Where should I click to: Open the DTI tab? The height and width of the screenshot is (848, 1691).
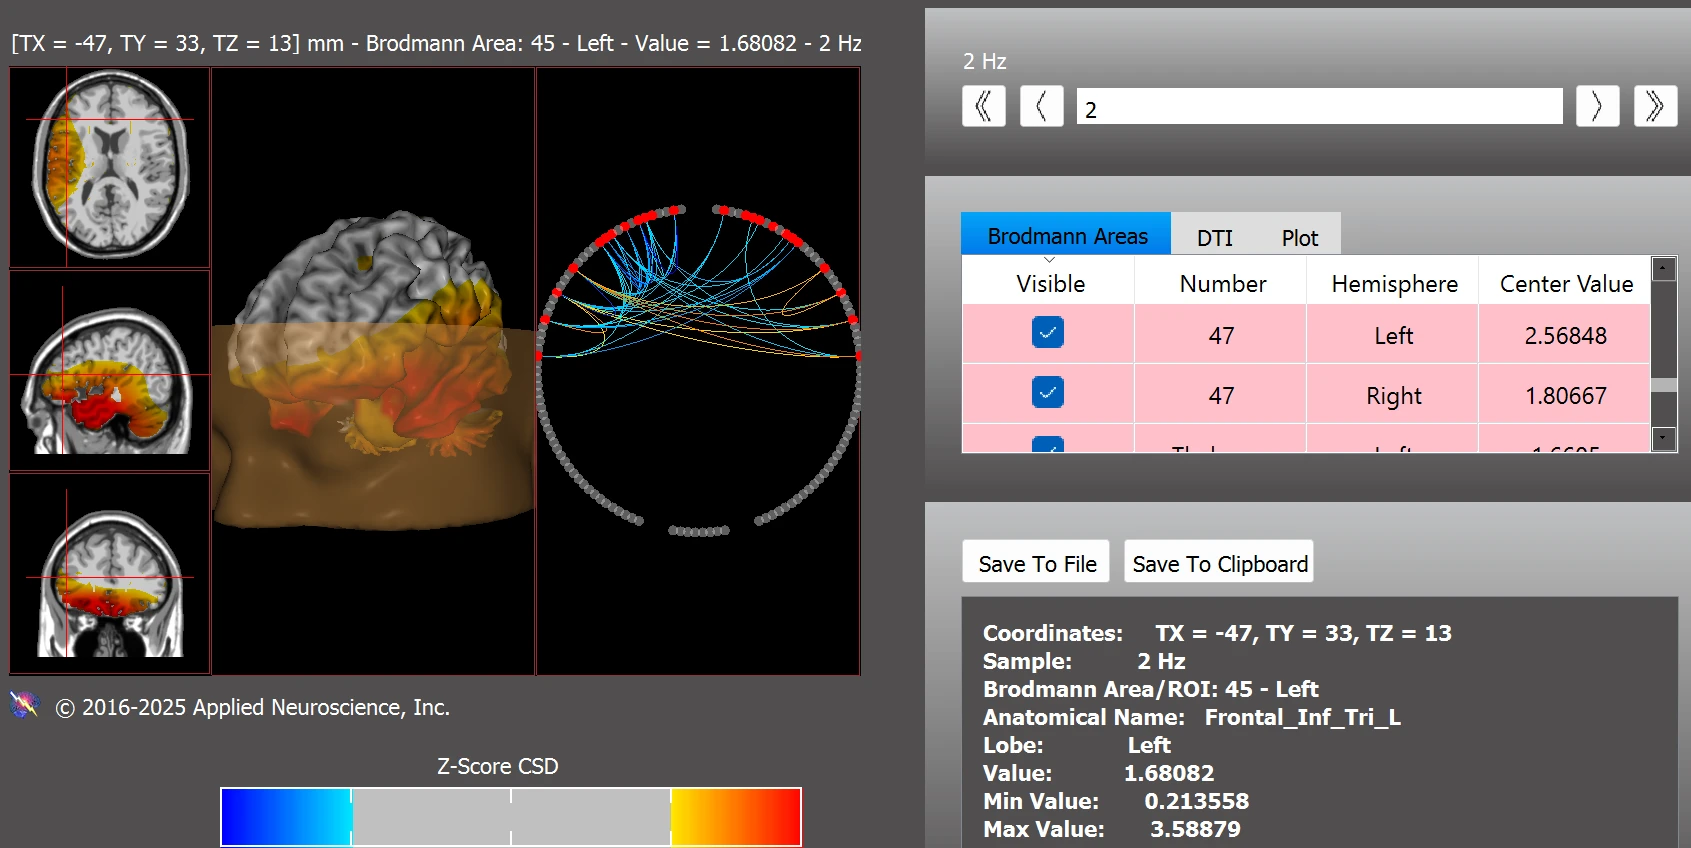[1214, 237]
